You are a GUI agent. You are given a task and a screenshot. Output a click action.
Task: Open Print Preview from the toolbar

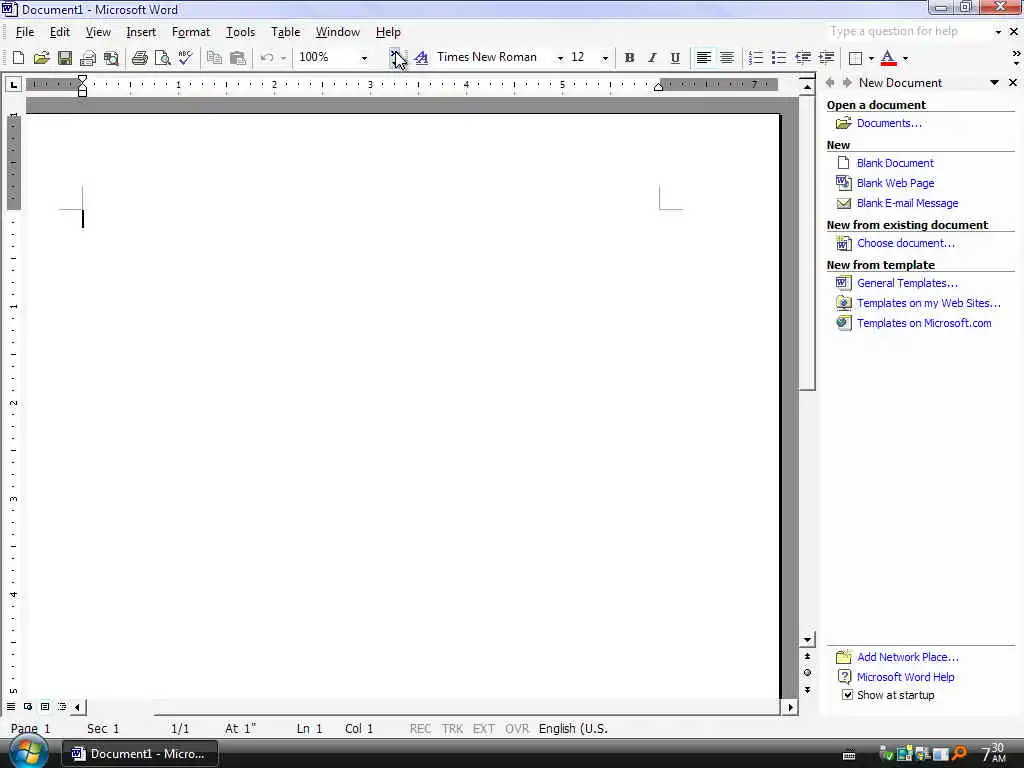(x=163, y=58)
